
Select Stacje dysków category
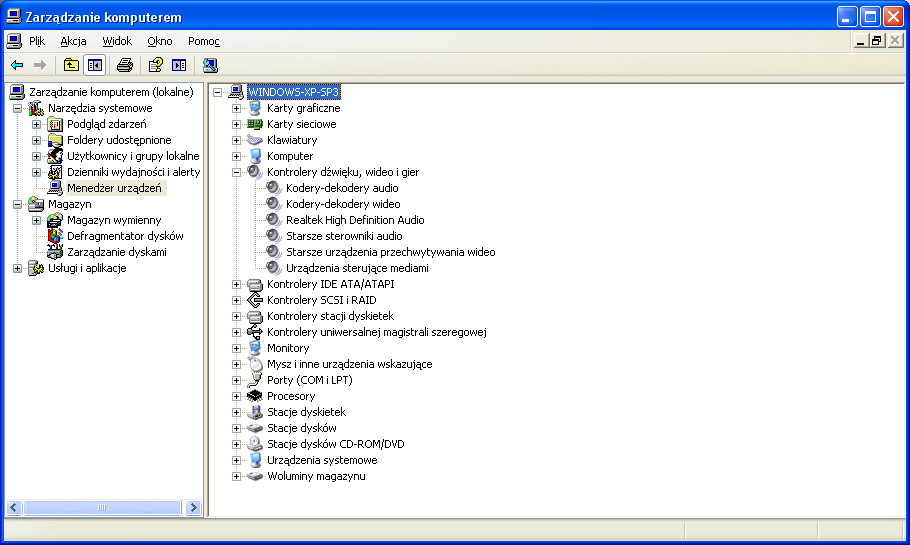[x=302, y=428]
